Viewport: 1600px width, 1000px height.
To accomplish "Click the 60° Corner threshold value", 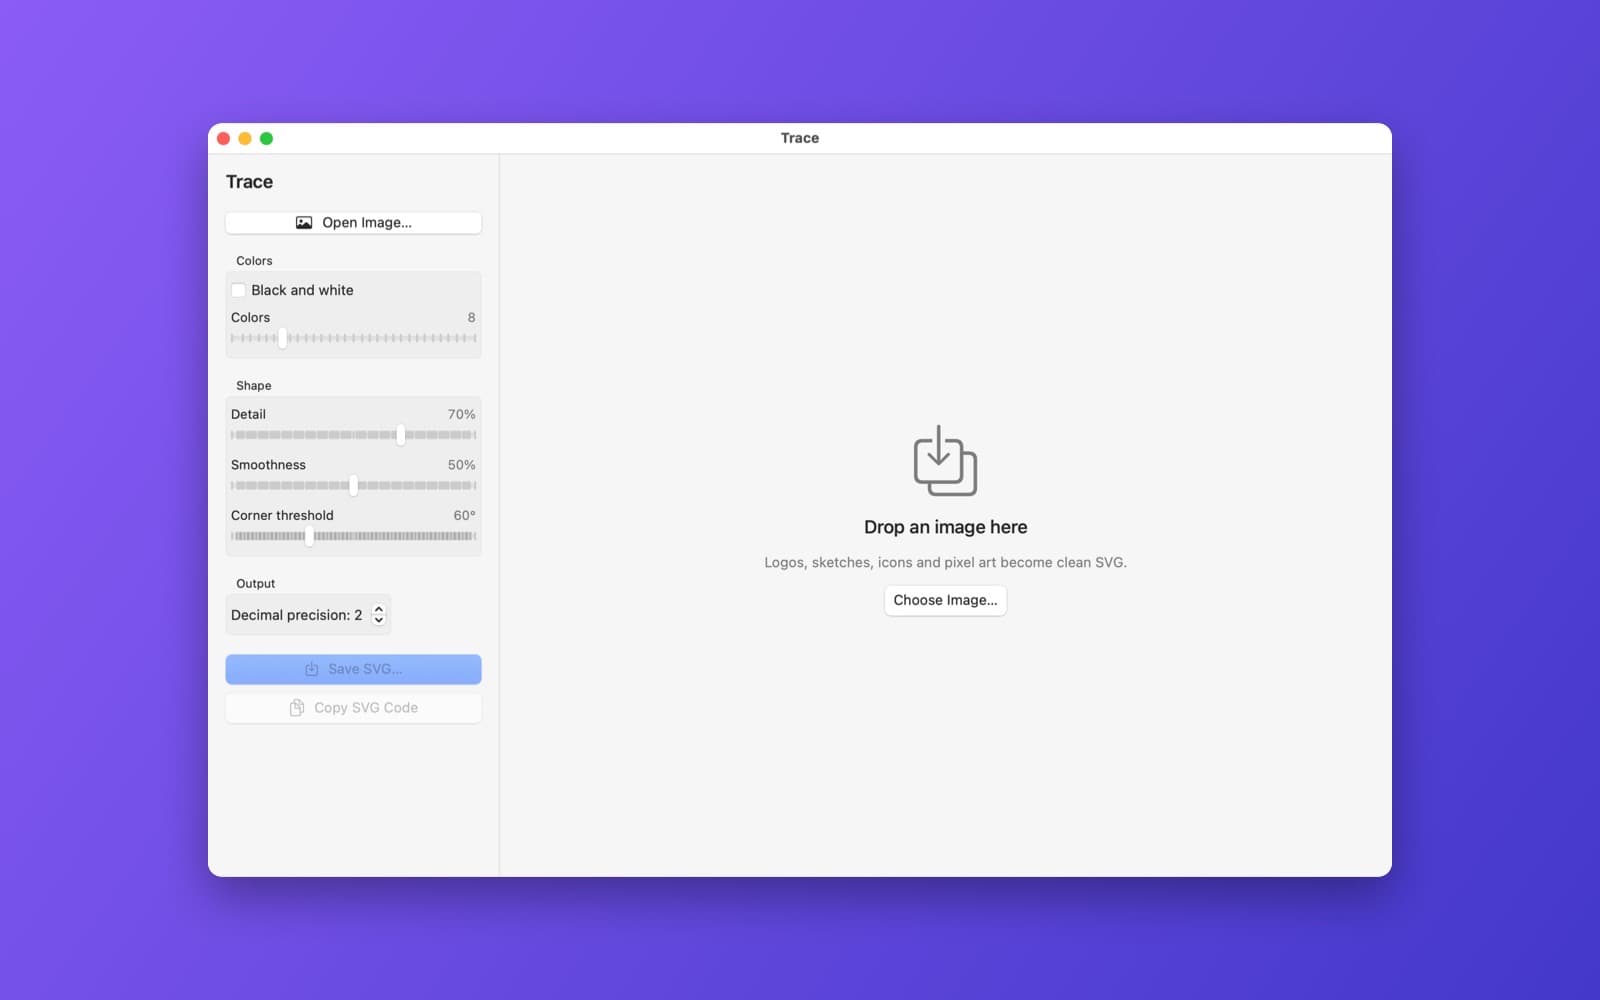I will point(464,516).
